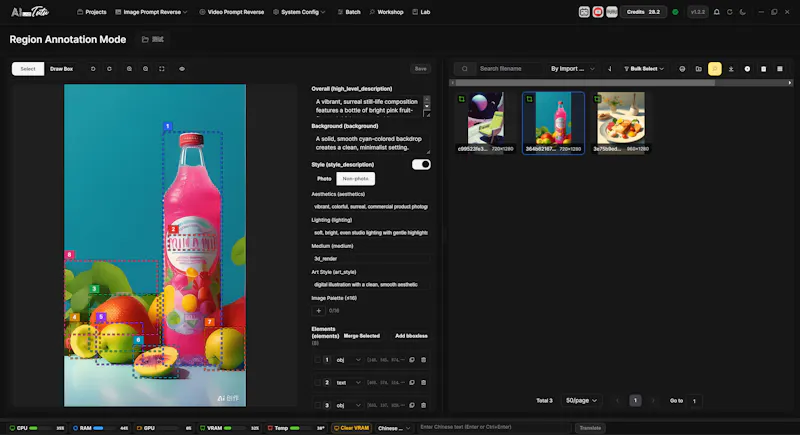Click Merge Selected button
800x435 pixels.
pos(362,336)
